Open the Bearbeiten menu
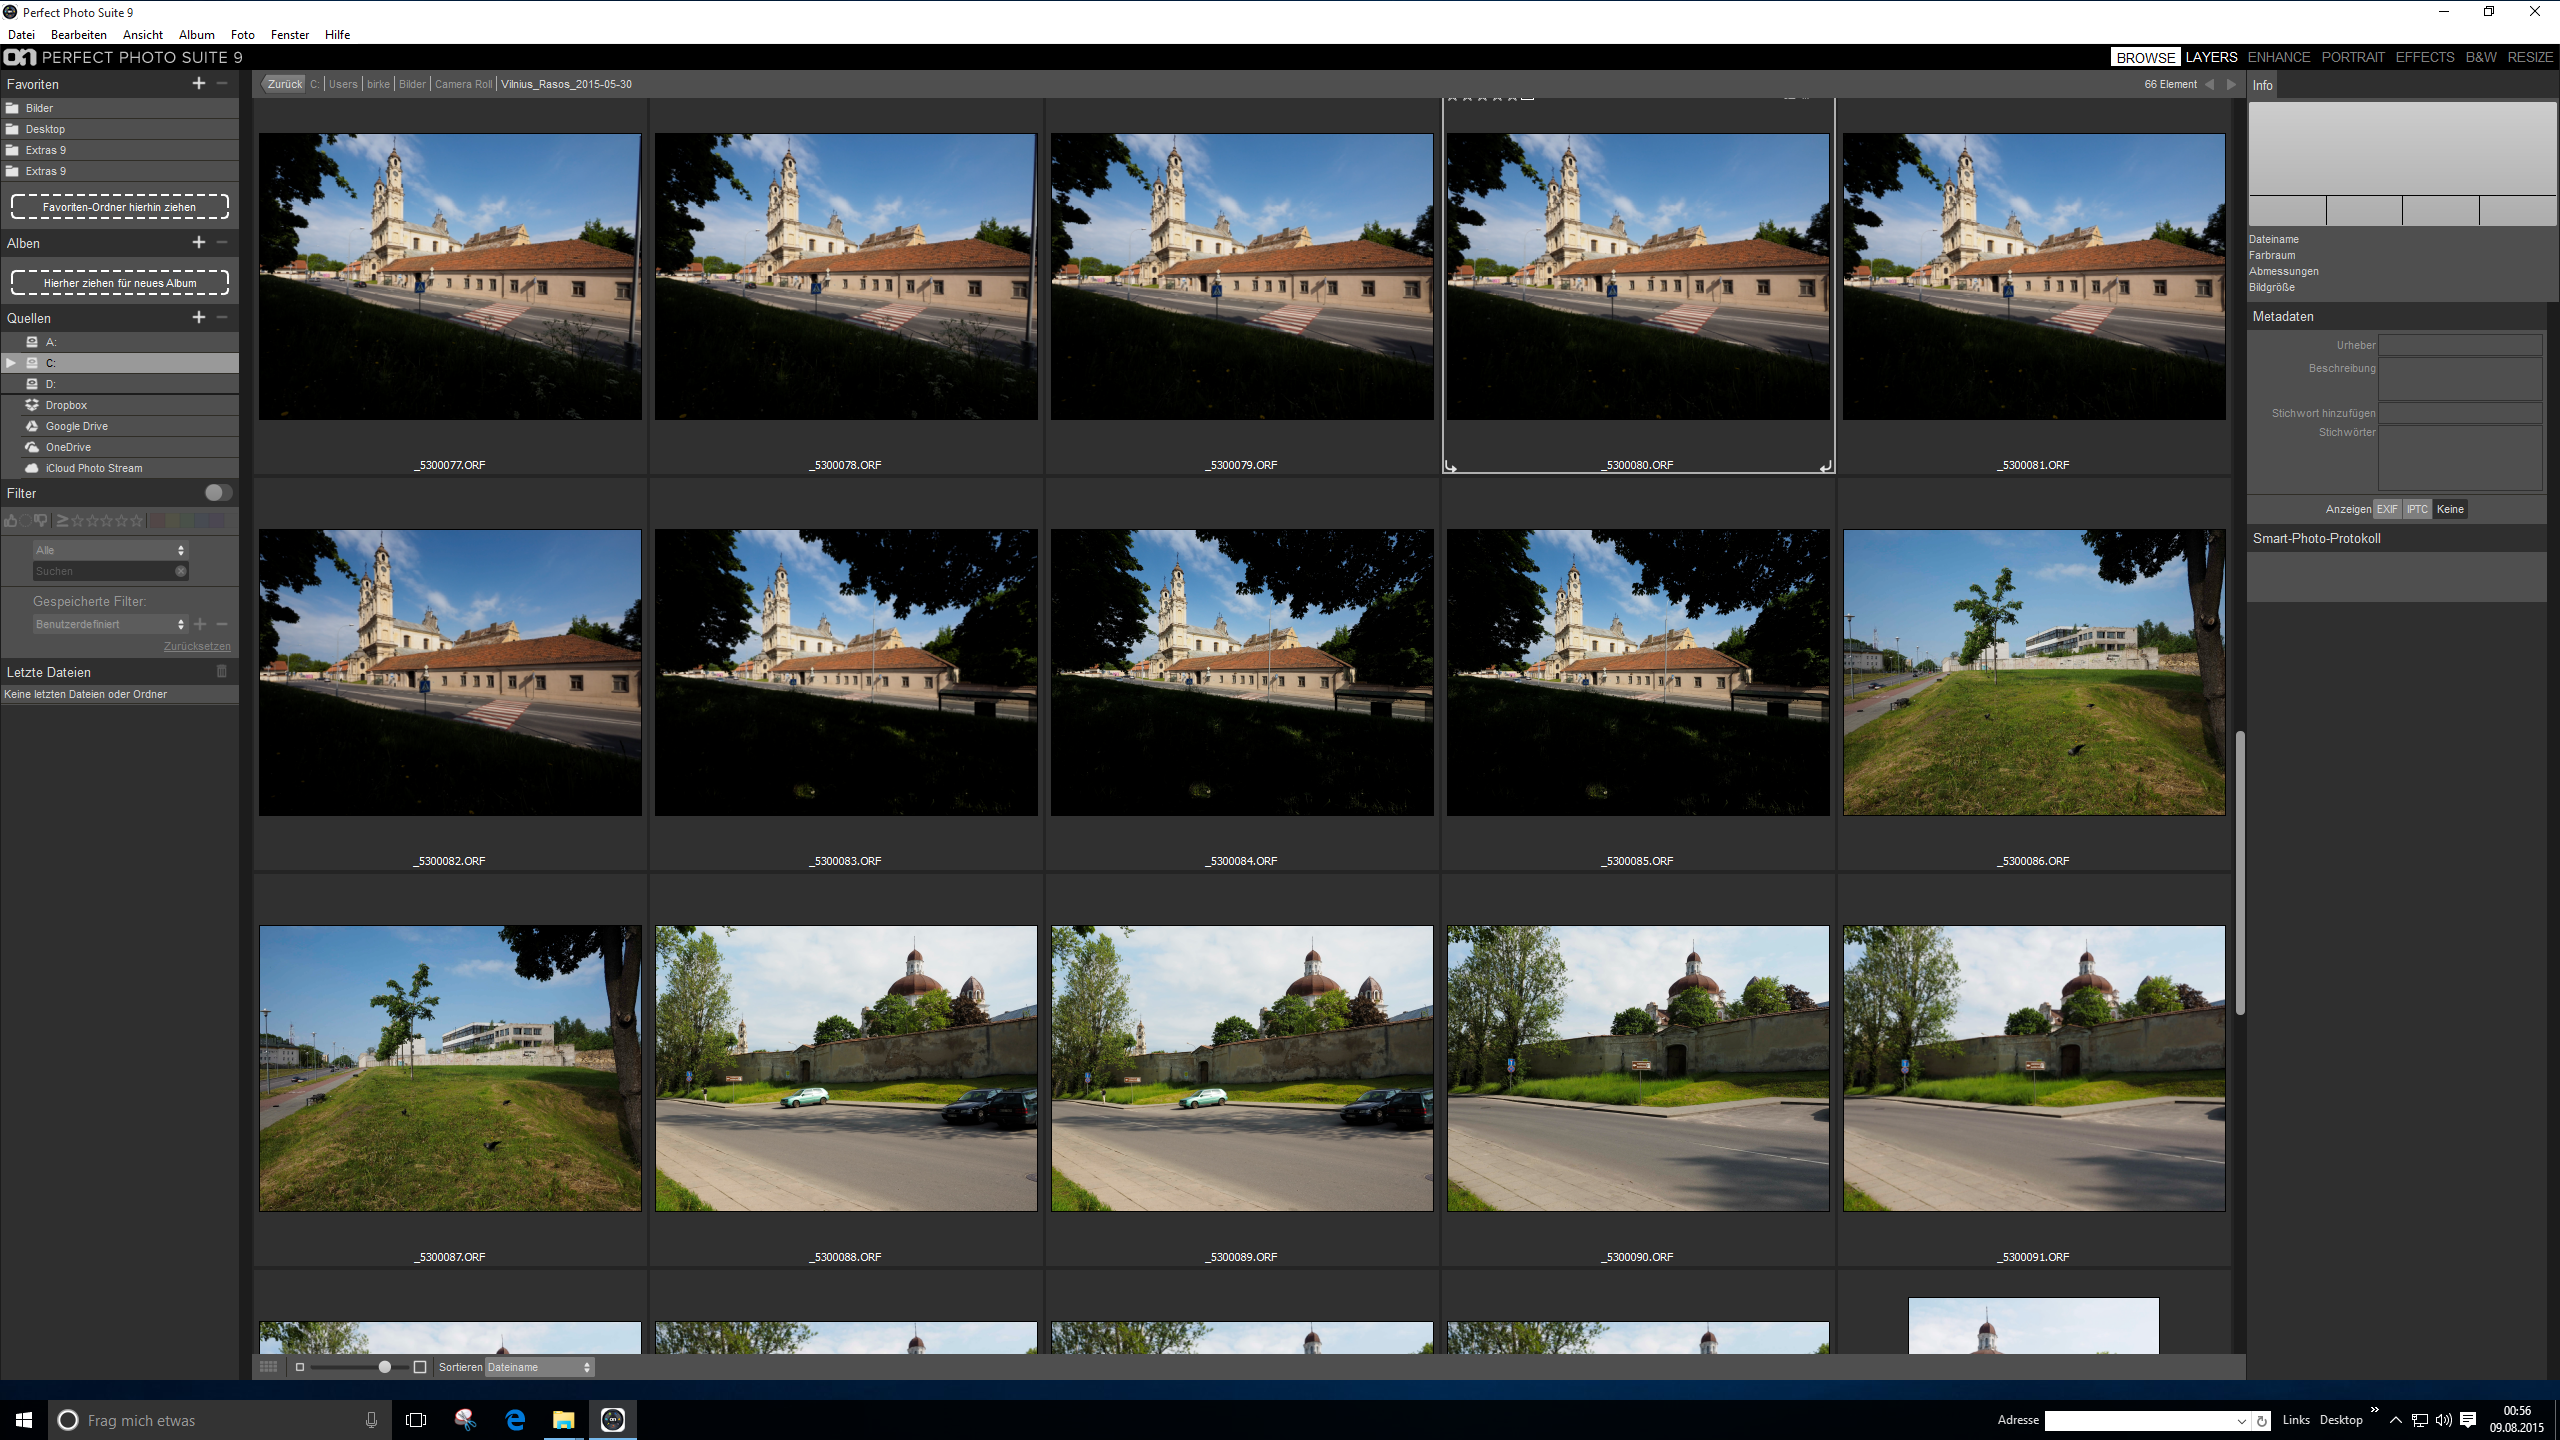Image resolution: width=2560 pixels, height=1440 pixels. pos(79,34)
